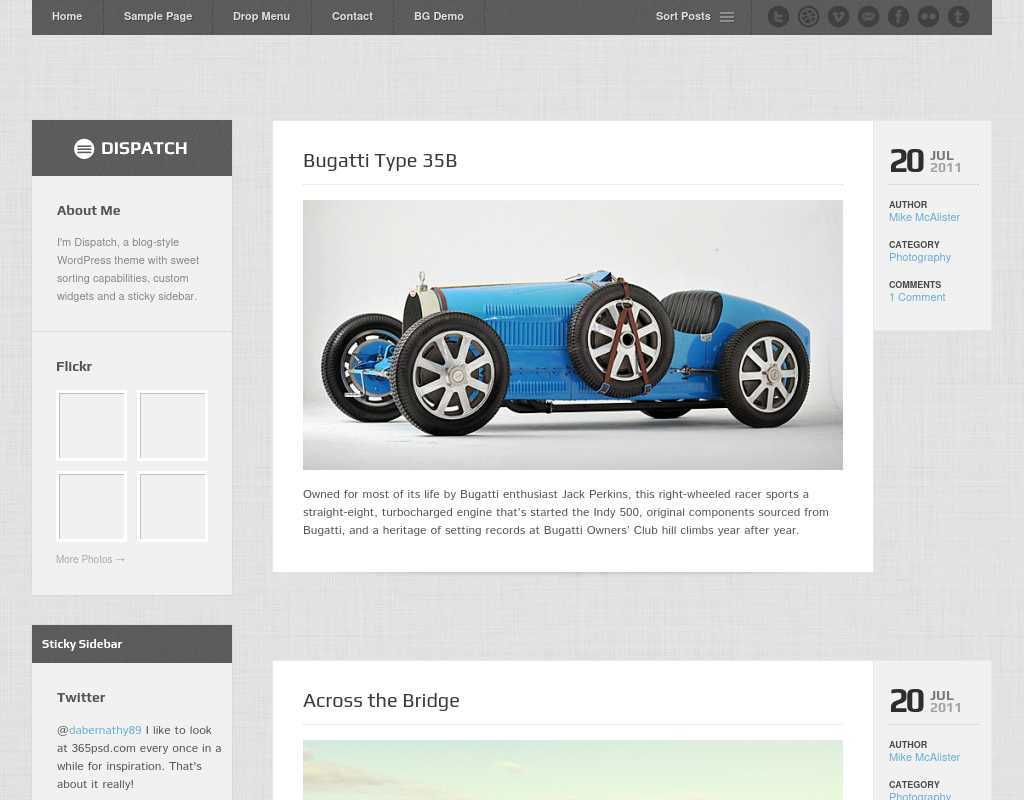Image resolution: width=1024 pixels, height=800 pixels.
Task: Click the Dispatch logo icon
Action: 84,149
